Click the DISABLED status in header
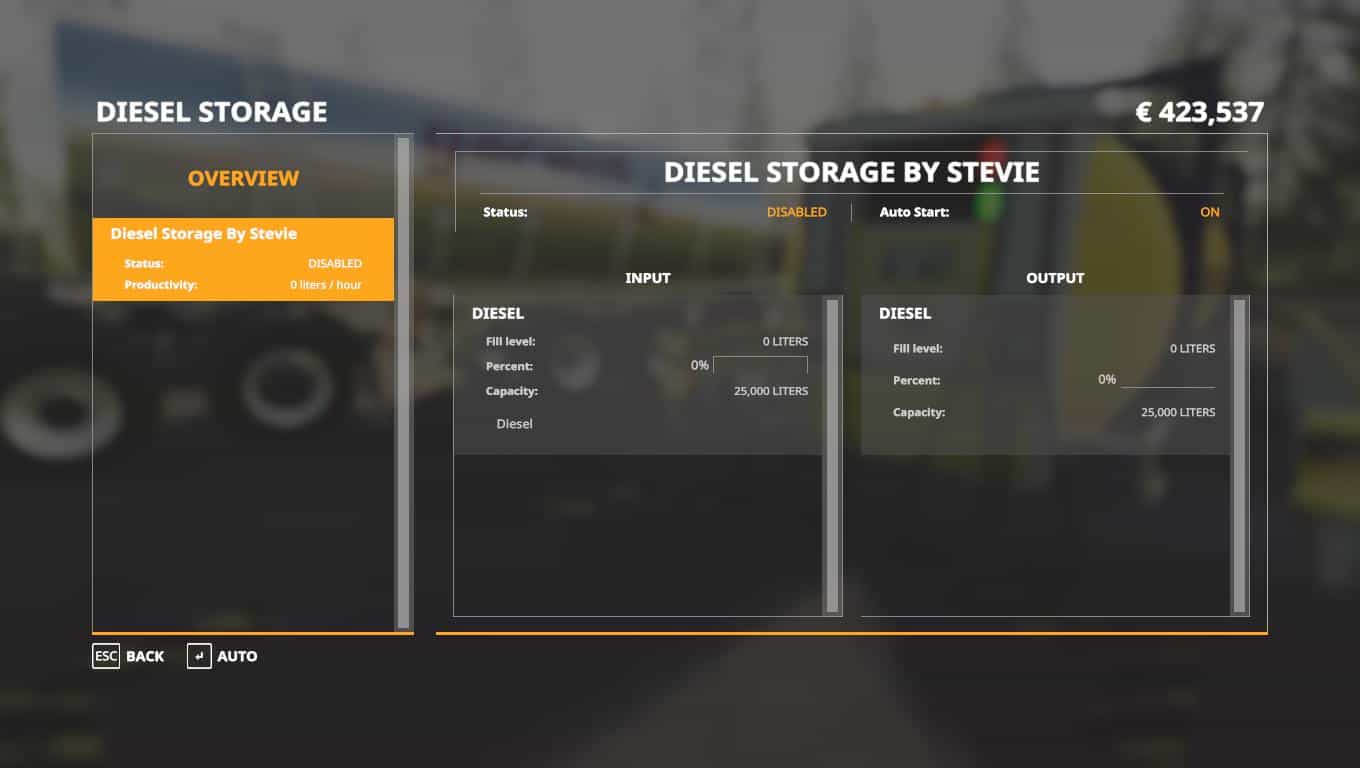The image size is (1360, 768). [796, 212]
